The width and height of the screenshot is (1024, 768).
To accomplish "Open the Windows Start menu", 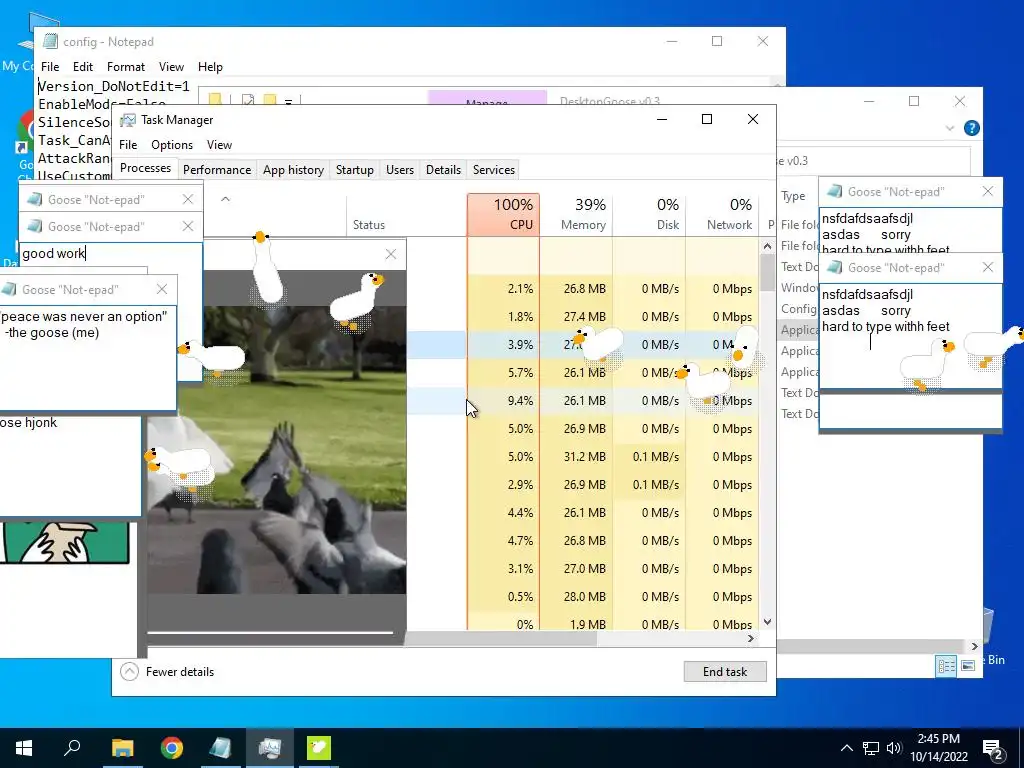I will click(x=24, y=748).
